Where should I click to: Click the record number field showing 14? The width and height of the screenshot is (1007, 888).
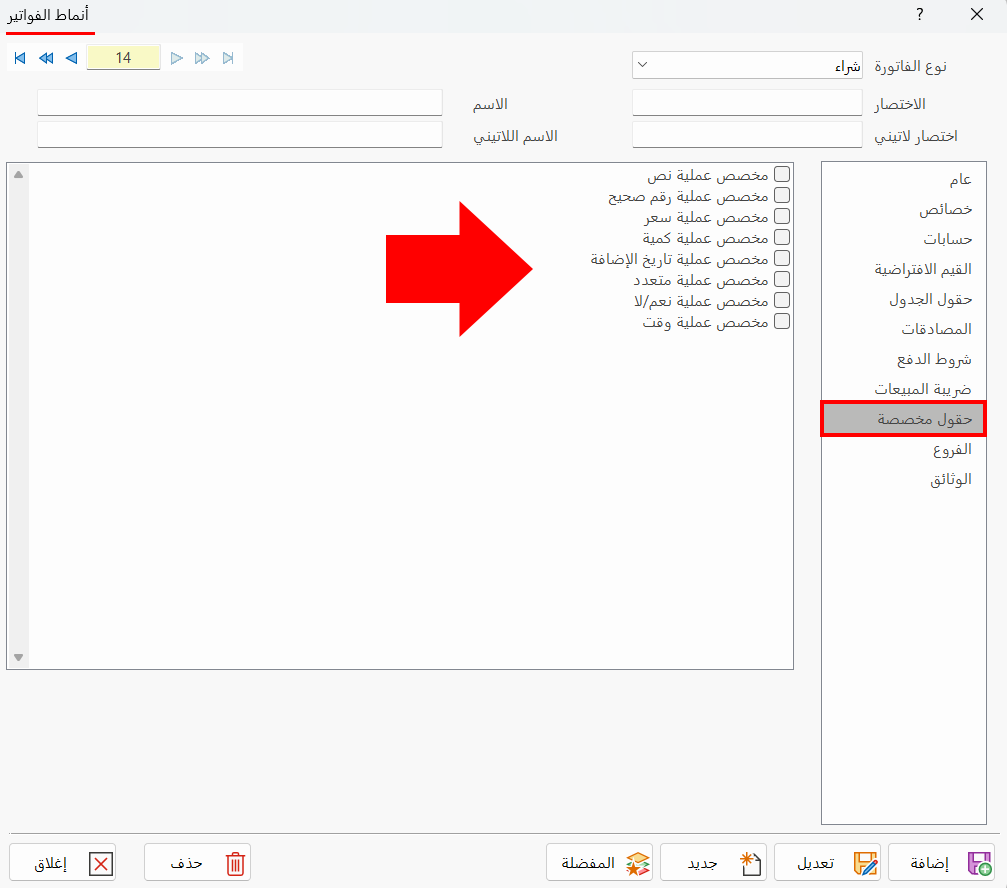coord(123,58)
